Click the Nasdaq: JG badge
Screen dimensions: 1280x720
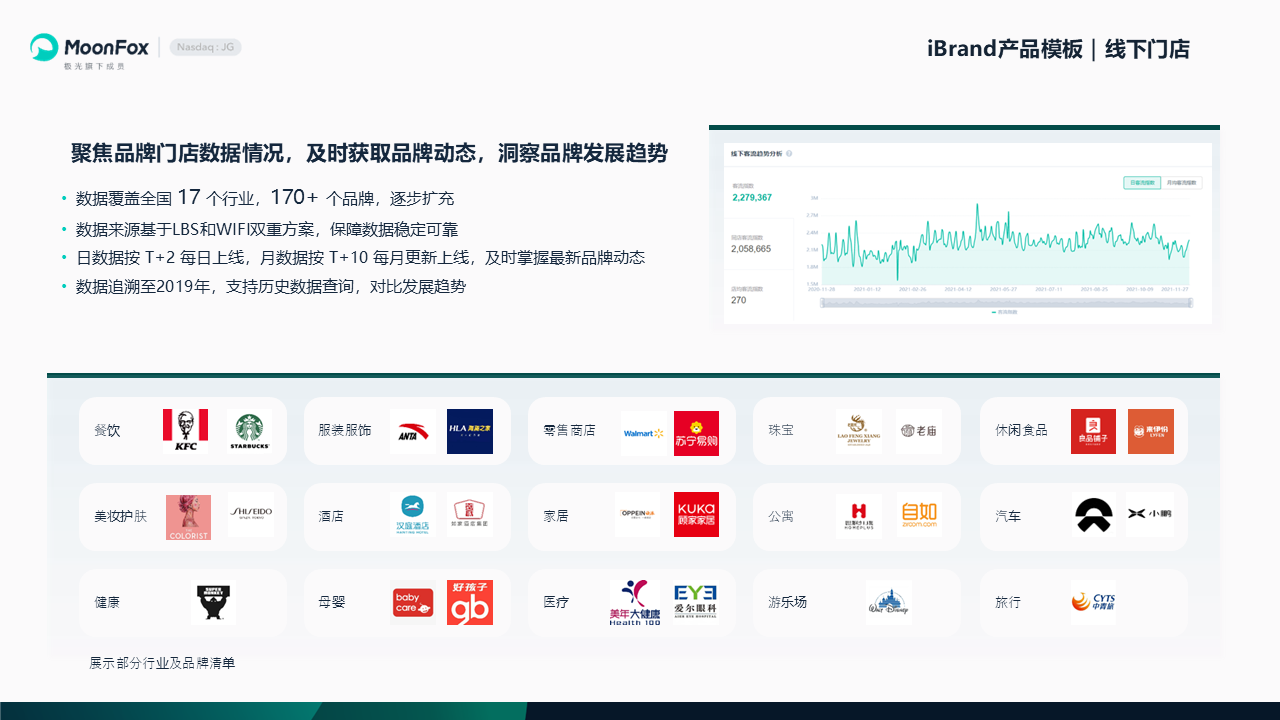coord(205,47)
